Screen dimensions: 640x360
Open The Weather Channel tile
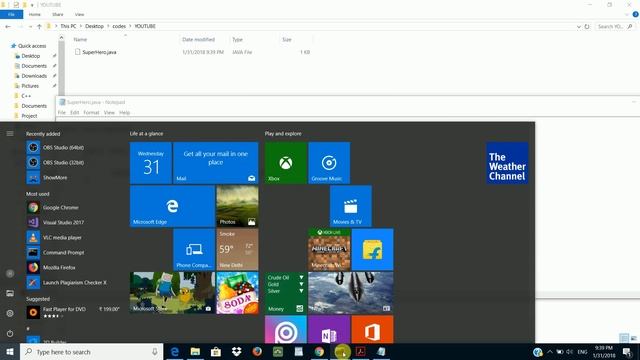point(507,163)
